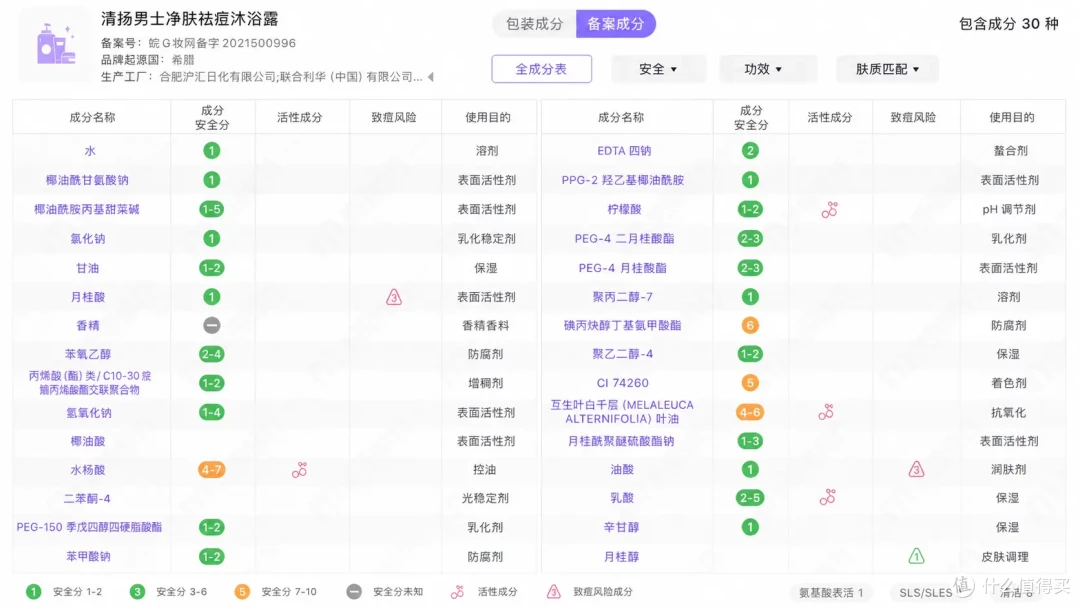Click 光稳定剂 purpose cell for 二苯酮-4

485,499
